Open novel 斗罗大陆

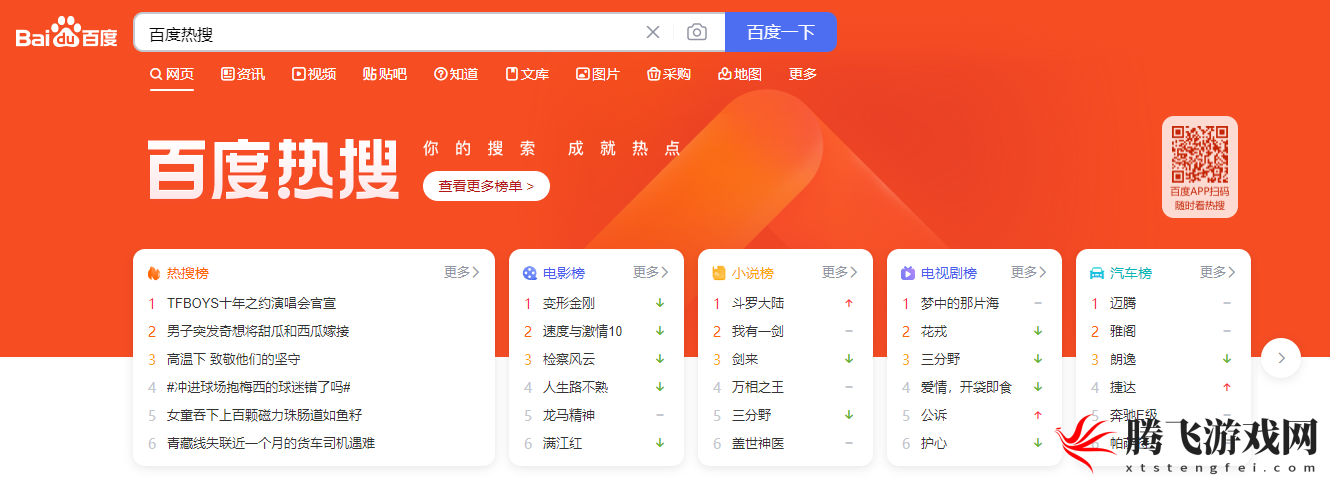pos(758,303)
